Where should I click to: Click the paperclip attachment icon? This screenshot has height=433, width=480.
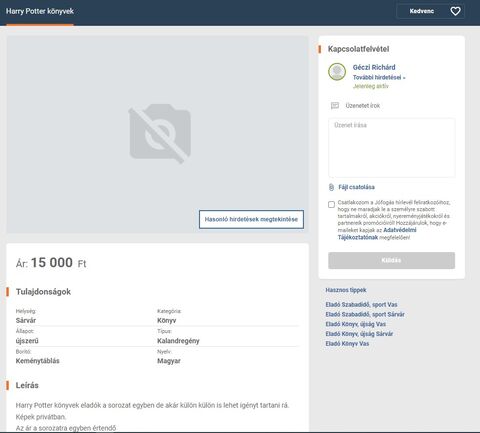click(331, 187)
